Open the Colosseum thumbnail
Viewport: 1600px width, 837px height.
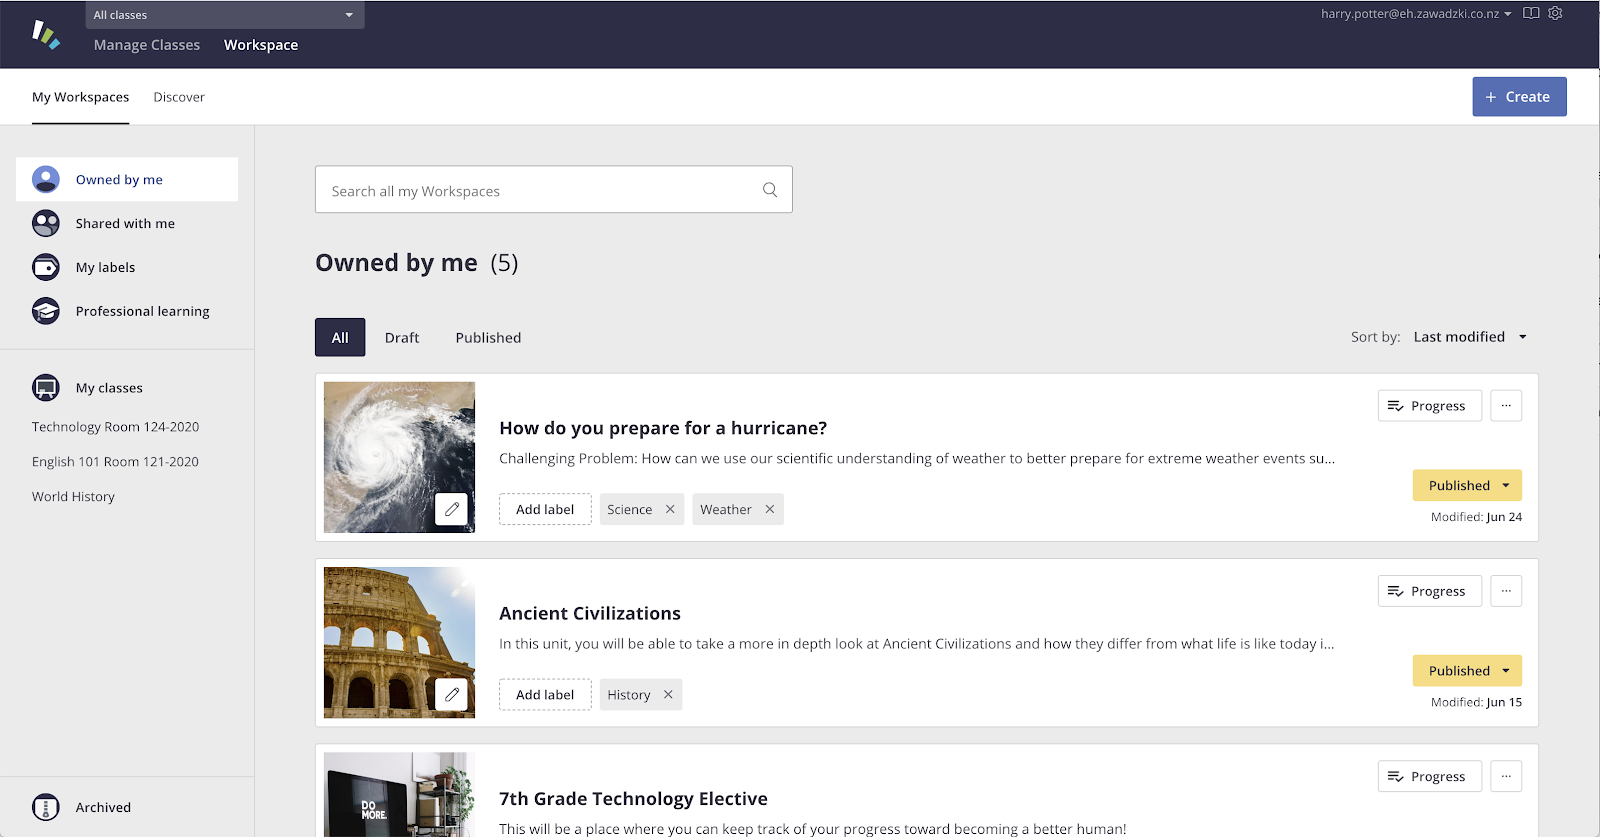399,642
